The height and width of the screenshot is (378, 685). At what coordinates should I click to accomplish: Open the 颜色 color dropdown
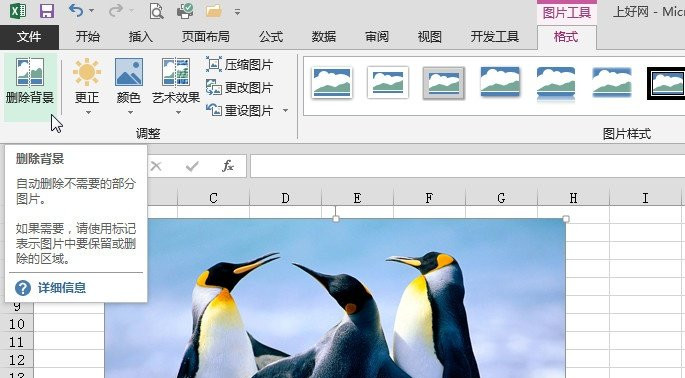pyautogui.click(x=129, y=87)
